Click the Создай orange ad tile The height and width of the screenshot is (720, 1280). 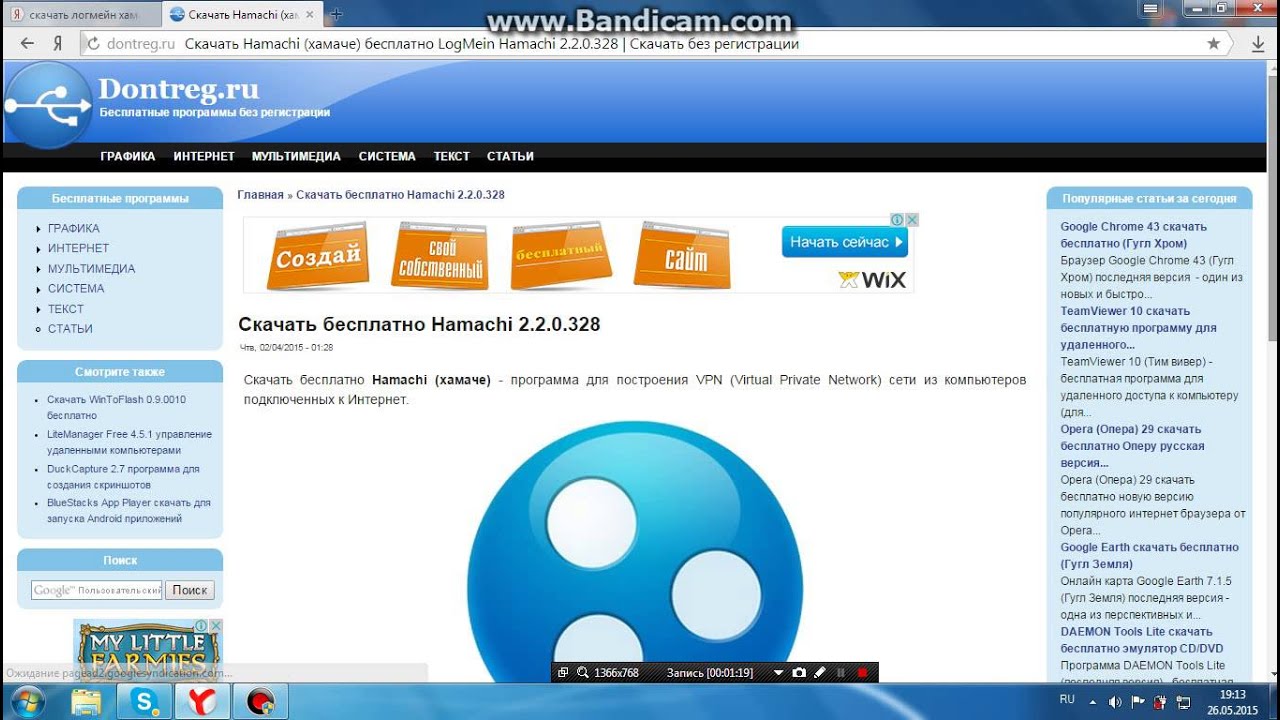pyautogui.click(x=317, y=256)
